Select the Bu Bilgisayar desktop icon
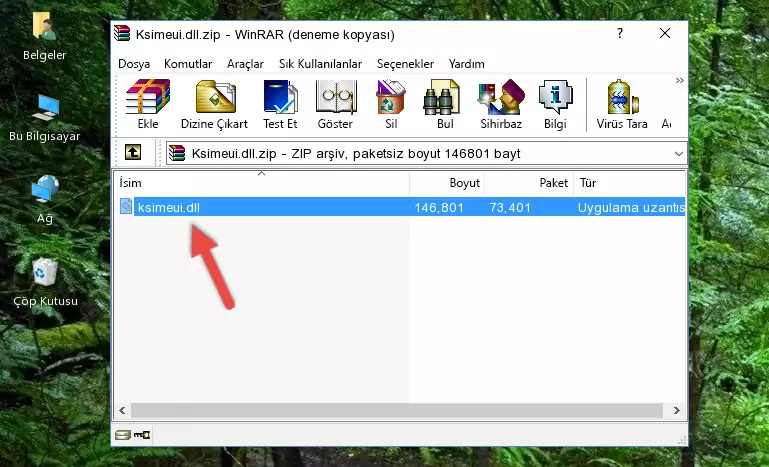The image size is (769, 467). [x=44, y=118]
